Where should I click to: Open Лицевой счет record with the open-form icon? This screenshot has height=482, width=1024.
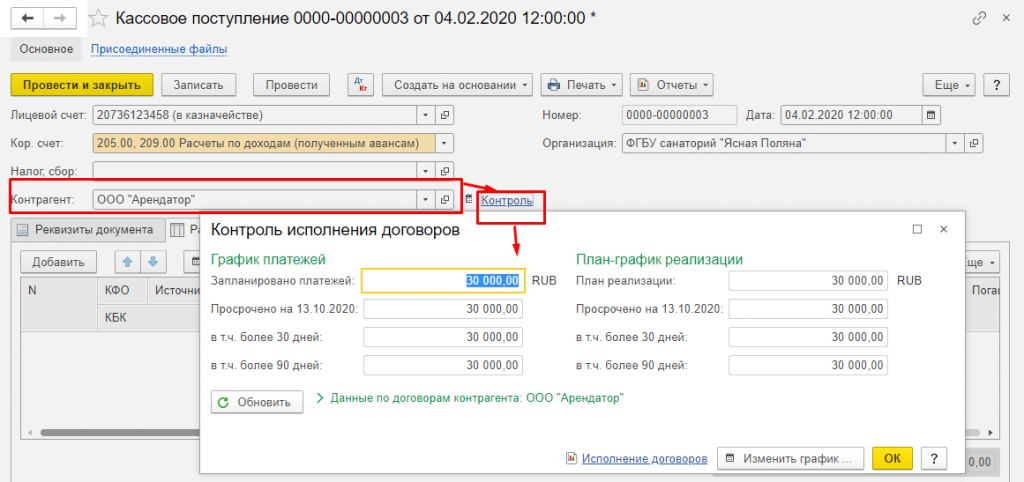(x=446, y=115)
